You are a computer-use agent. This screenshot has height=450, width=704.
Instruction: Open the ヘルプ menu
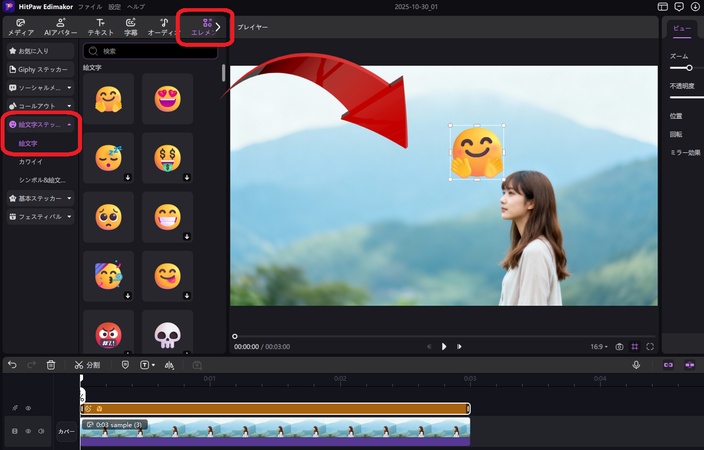click(x=136, y=7)
